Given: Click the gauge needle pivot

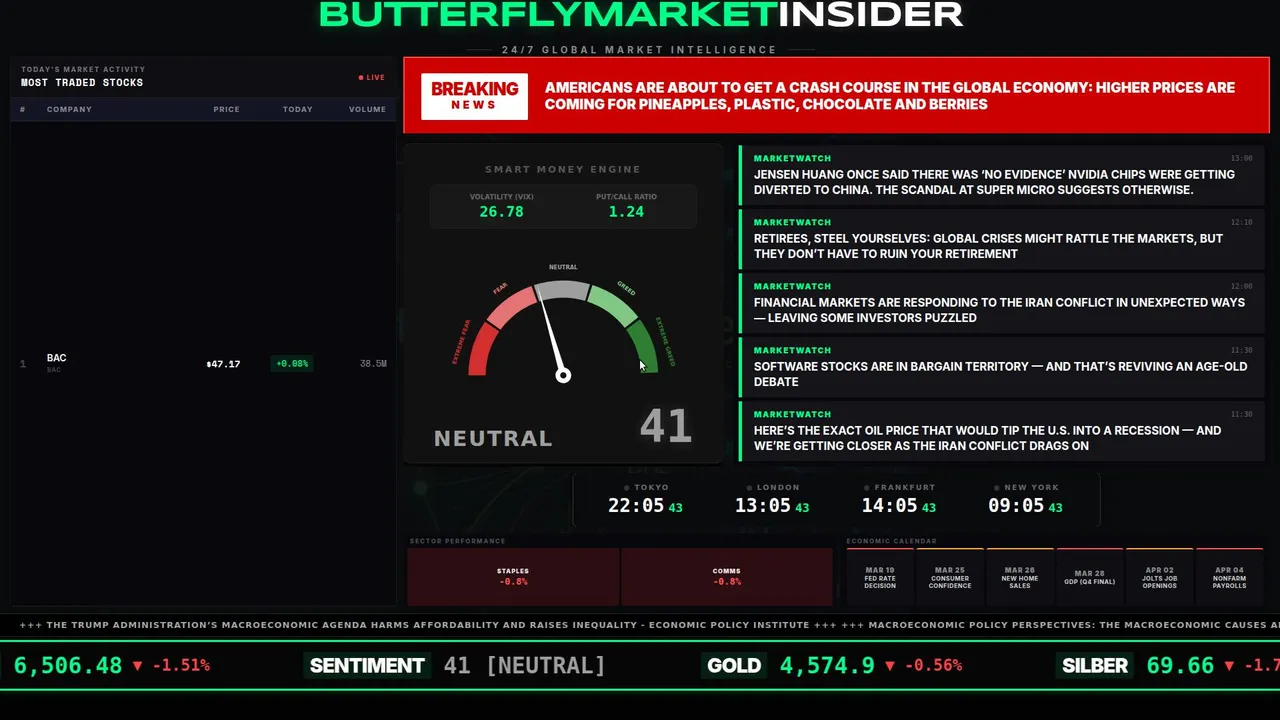Looking at the screenshot, I should [x=563, y=375].
